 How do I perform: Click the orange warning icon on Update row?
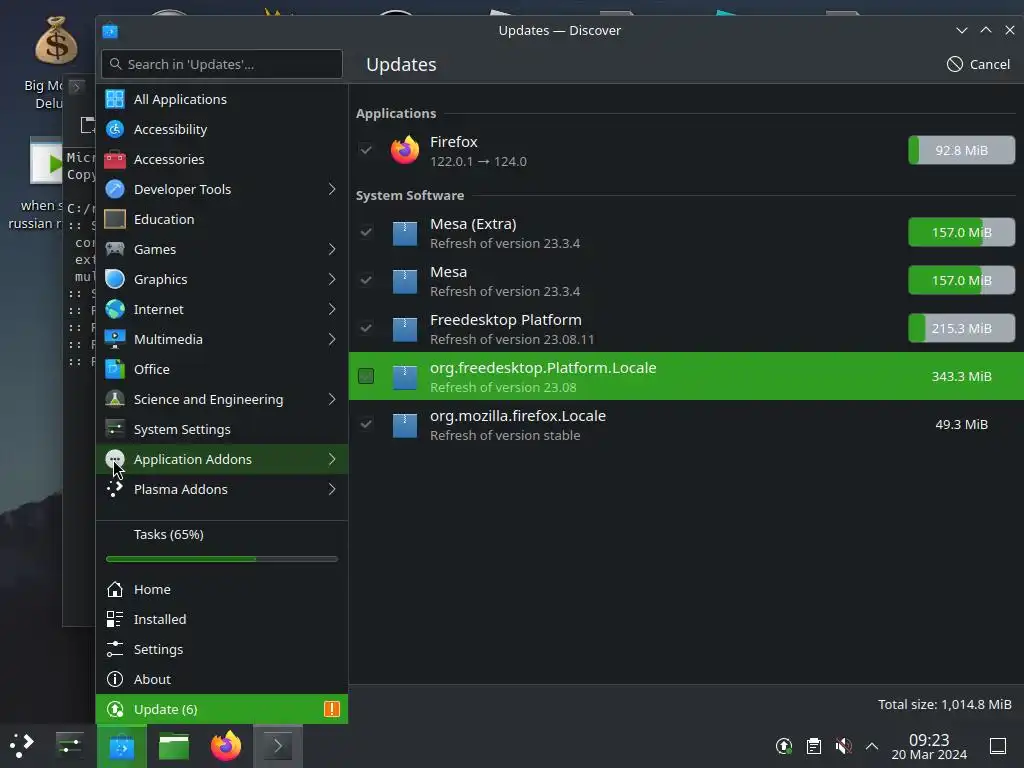[332, 709]
